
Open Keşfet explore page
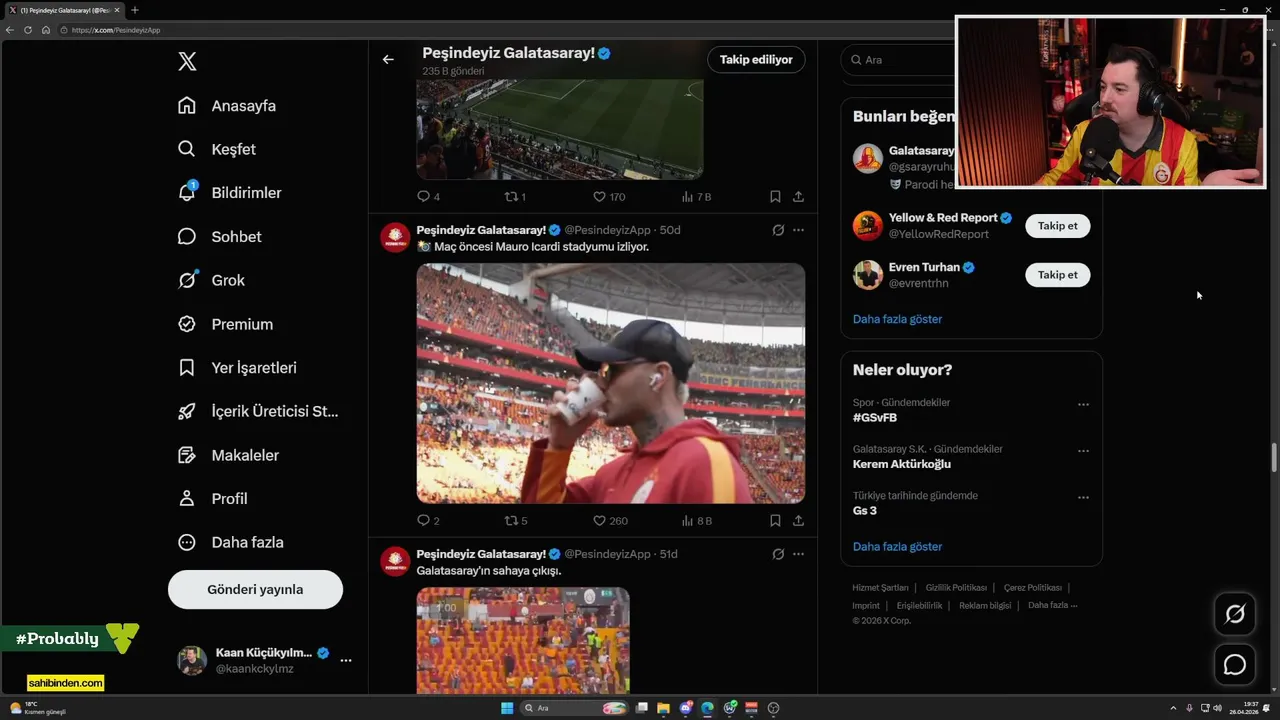[x=216, y=149]
